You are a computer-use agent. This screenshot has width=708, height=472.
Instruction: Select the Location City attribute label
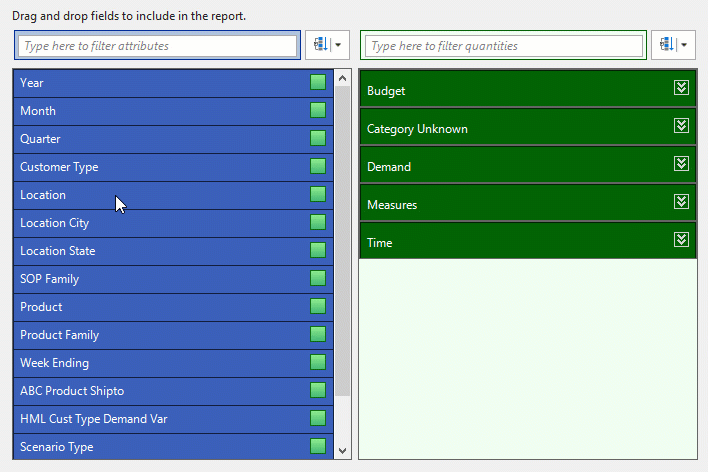click(x=55, y=223)
